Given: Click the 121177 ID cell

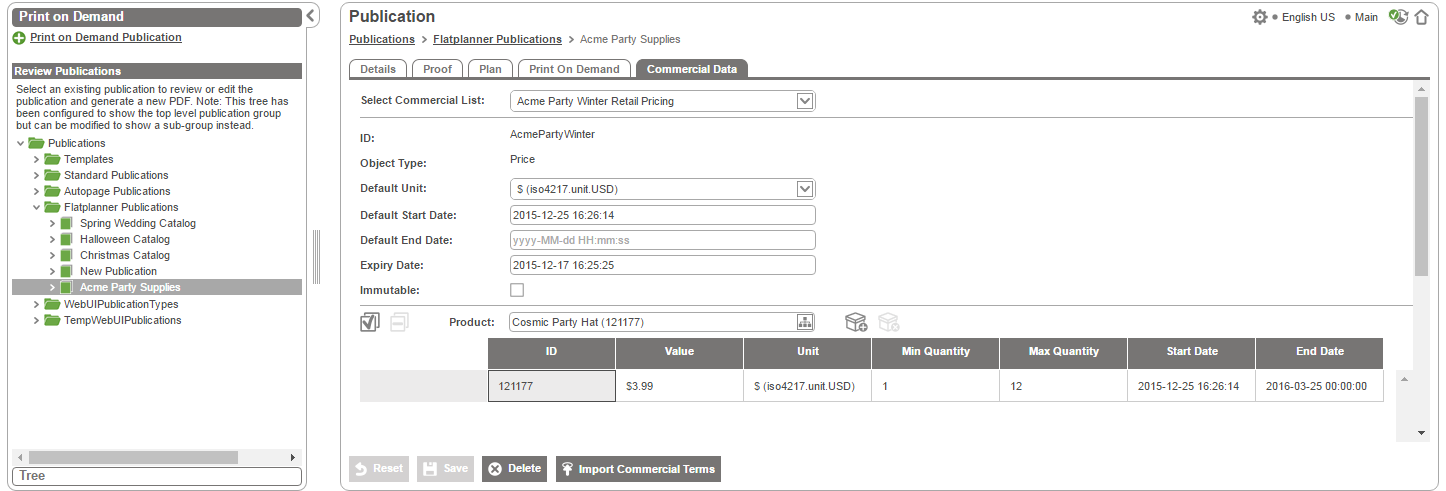Looking at the screenshot, I should tap(552, 386).
